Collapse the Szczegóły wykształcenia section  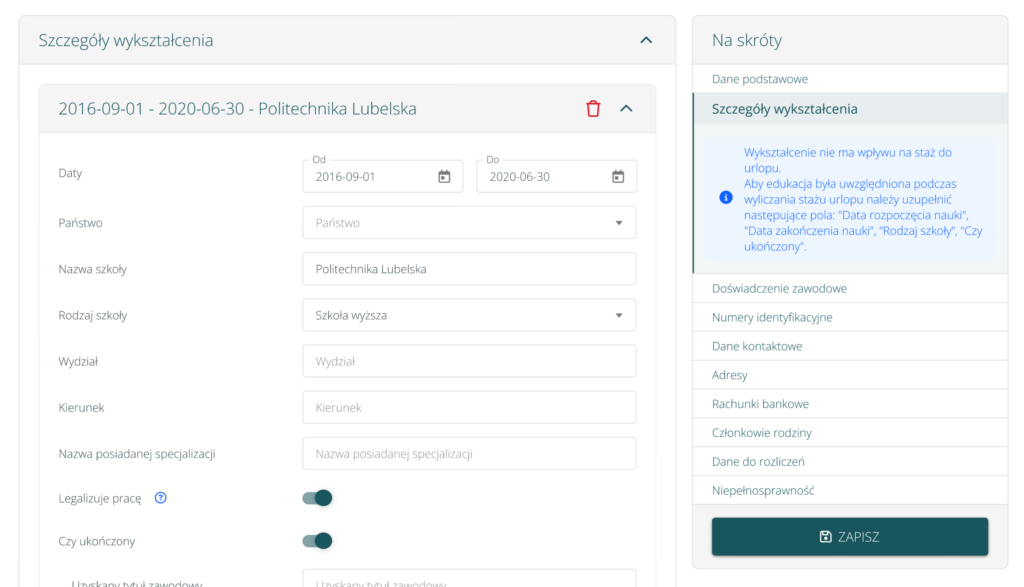click(646, 41)
